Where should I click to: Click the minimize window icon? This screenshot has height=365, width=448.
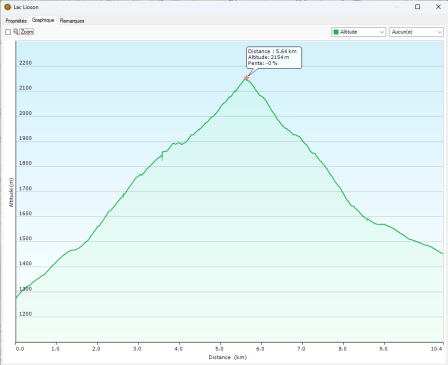[x=397, y=7]
